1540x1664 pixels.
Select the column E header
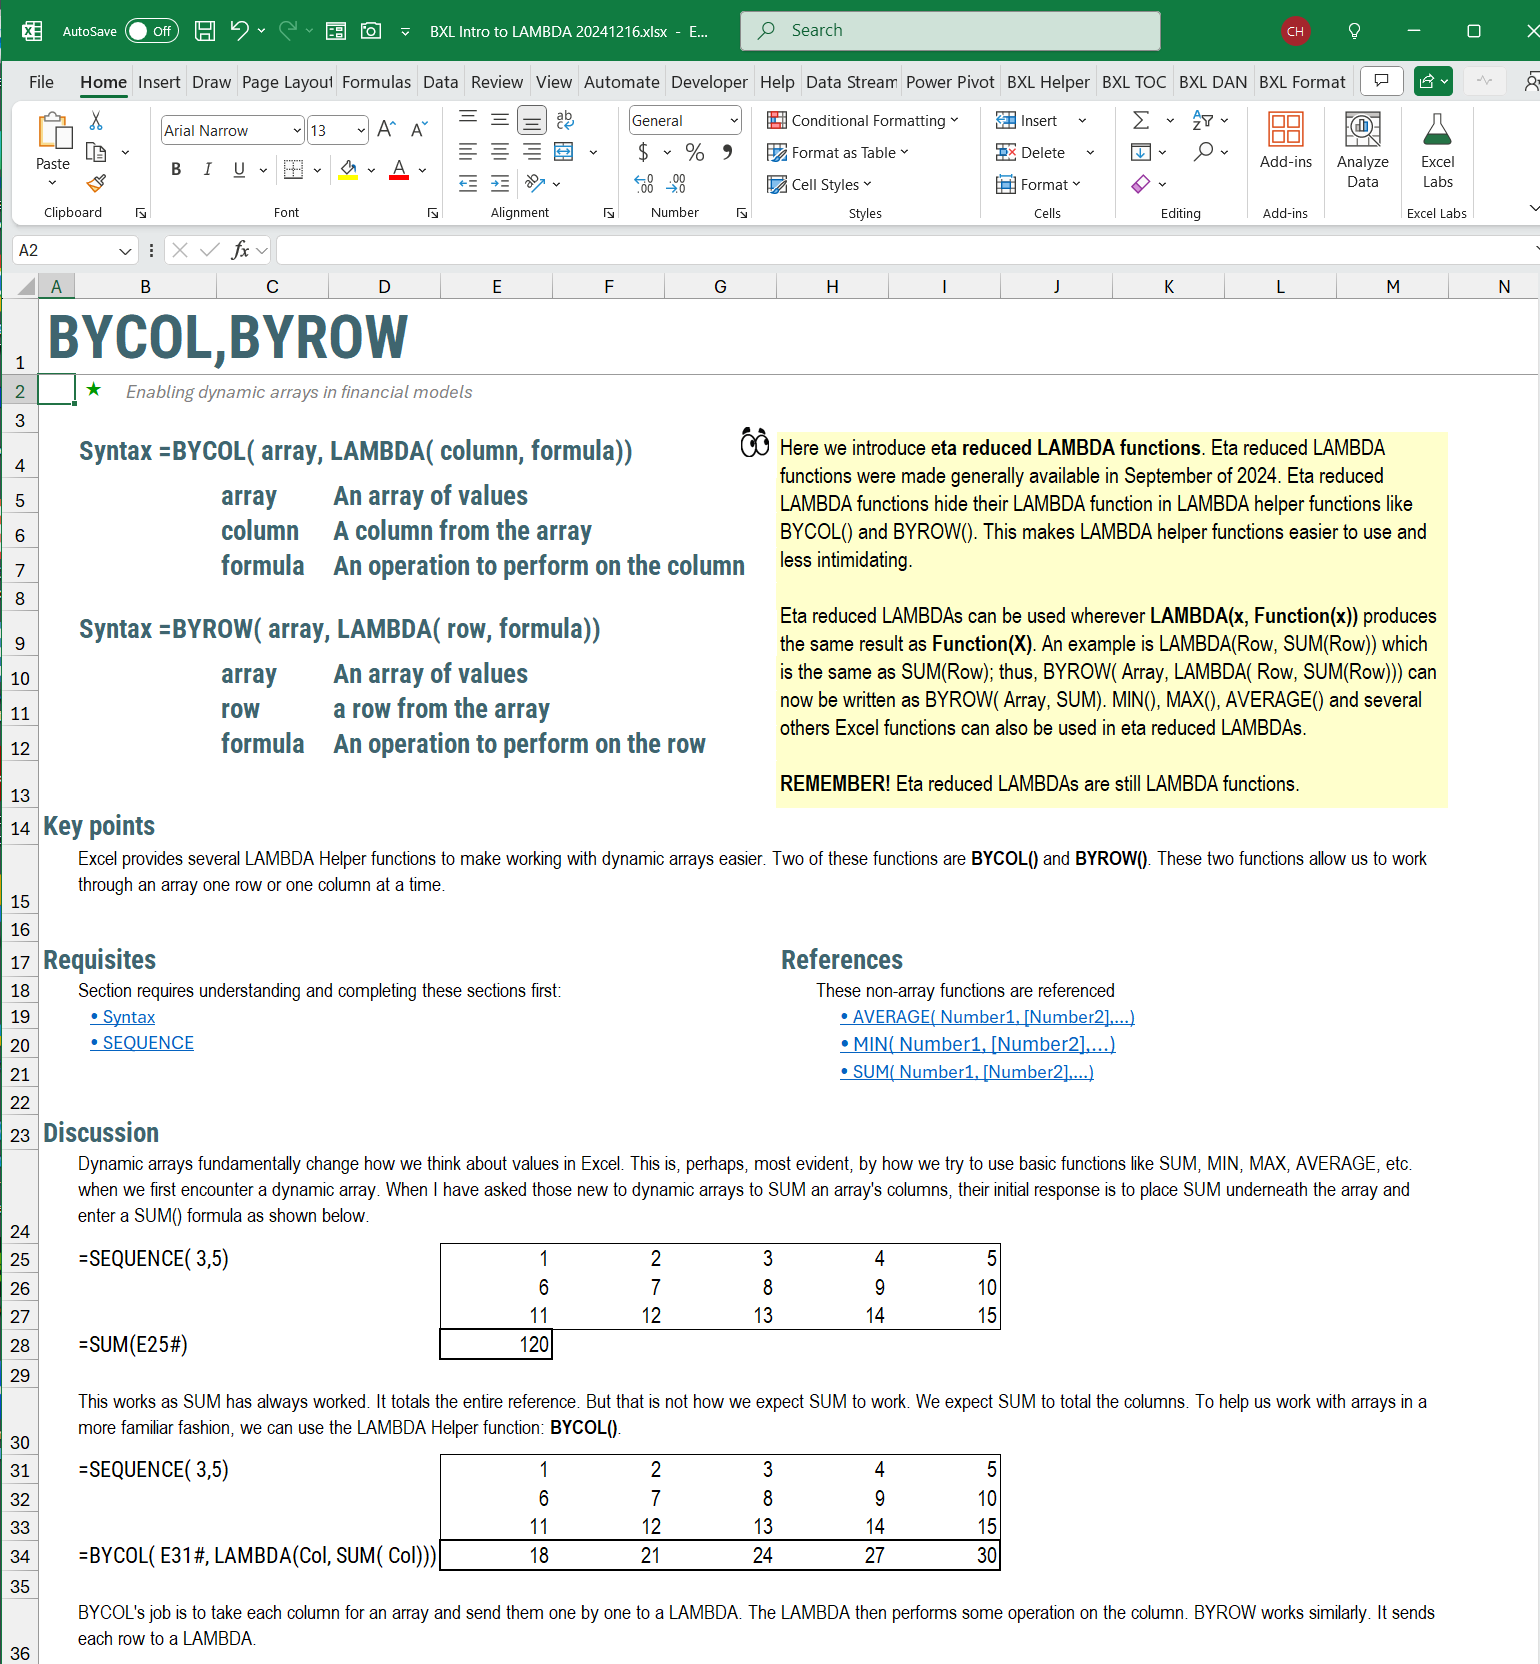coord(497,287)
